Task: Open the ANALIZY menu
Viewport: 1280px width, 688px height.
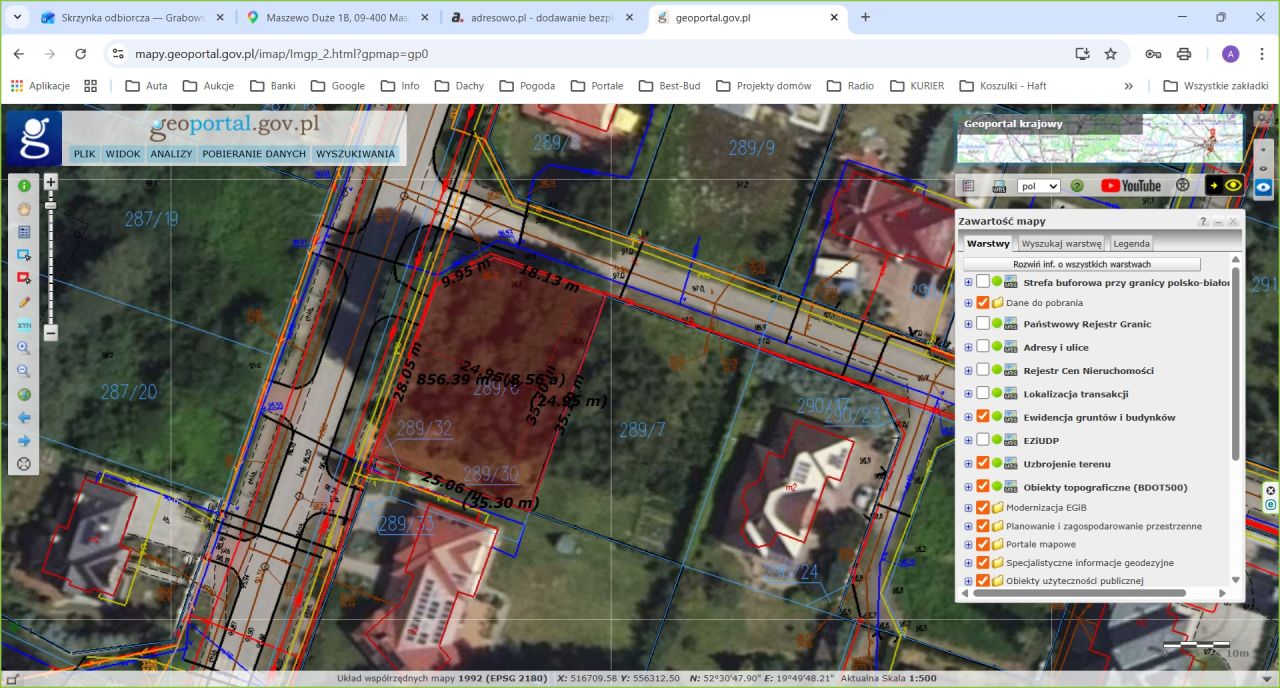Action: 171,154
